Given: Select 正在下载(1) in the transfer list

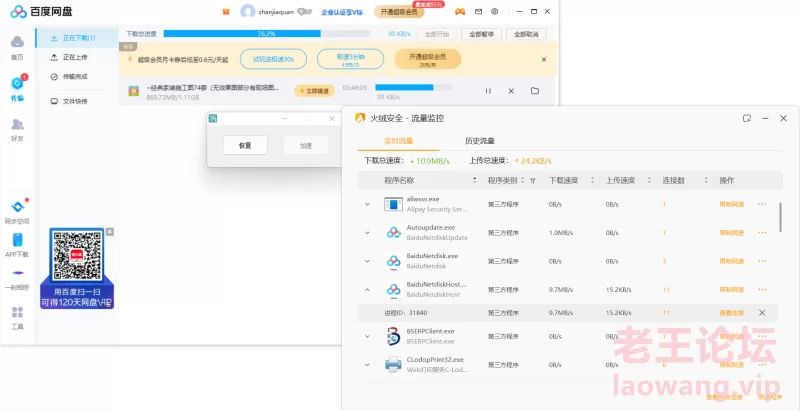Looking at the screenshot, I should click(77, 38).
